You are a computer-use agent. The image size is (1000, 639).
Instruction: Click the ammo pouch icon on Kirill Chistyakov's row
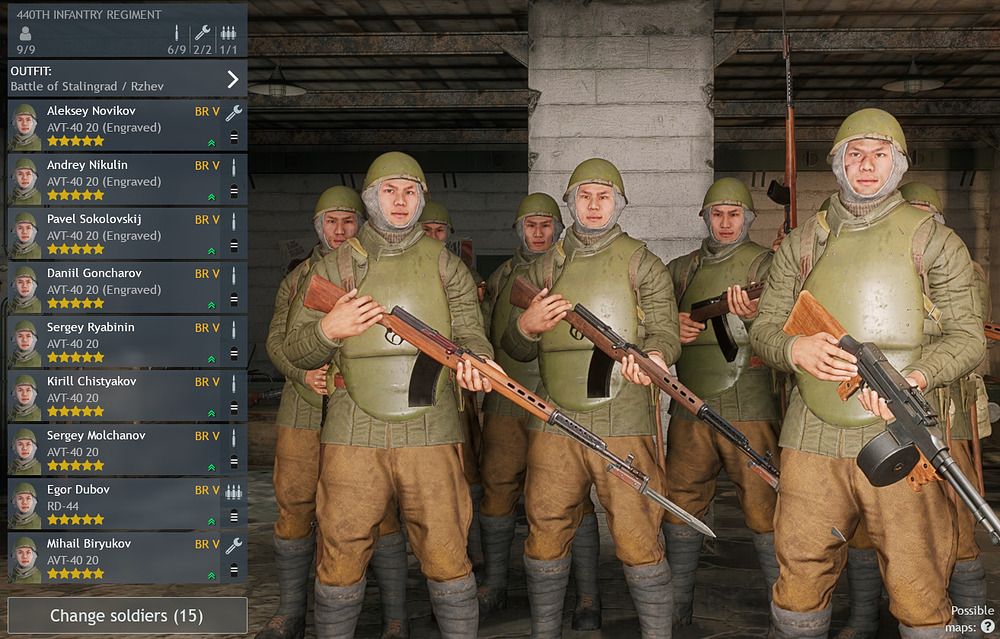[x=234, y=408]
